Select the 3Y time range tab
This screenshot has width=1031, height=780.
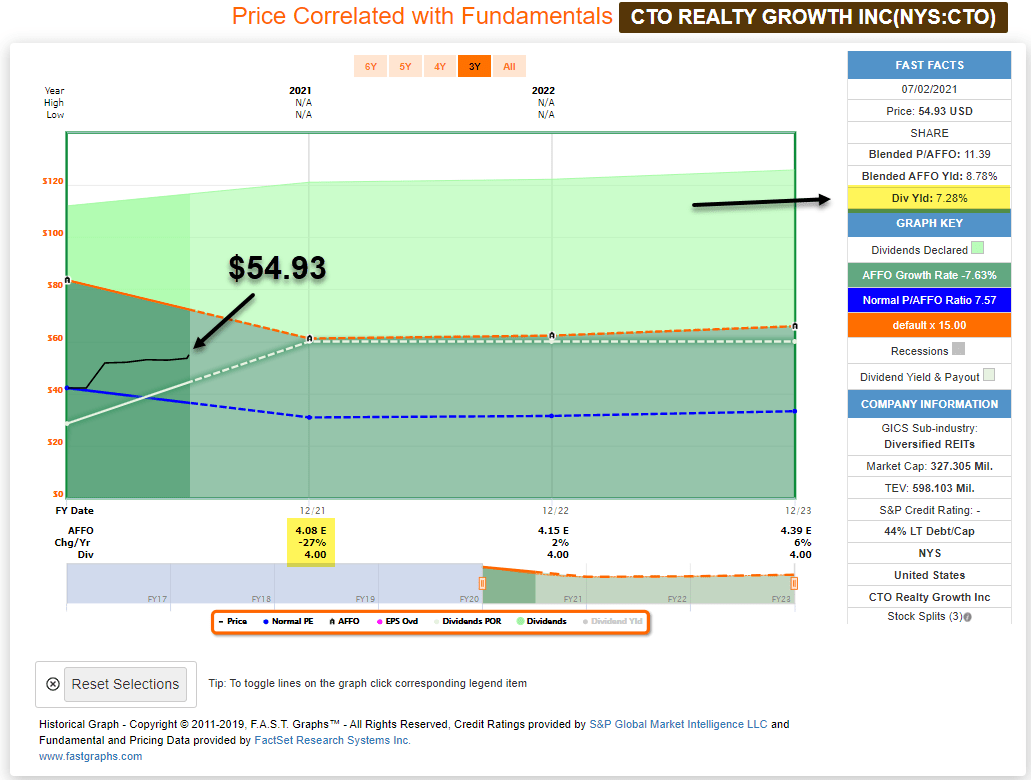click(474, 66)
